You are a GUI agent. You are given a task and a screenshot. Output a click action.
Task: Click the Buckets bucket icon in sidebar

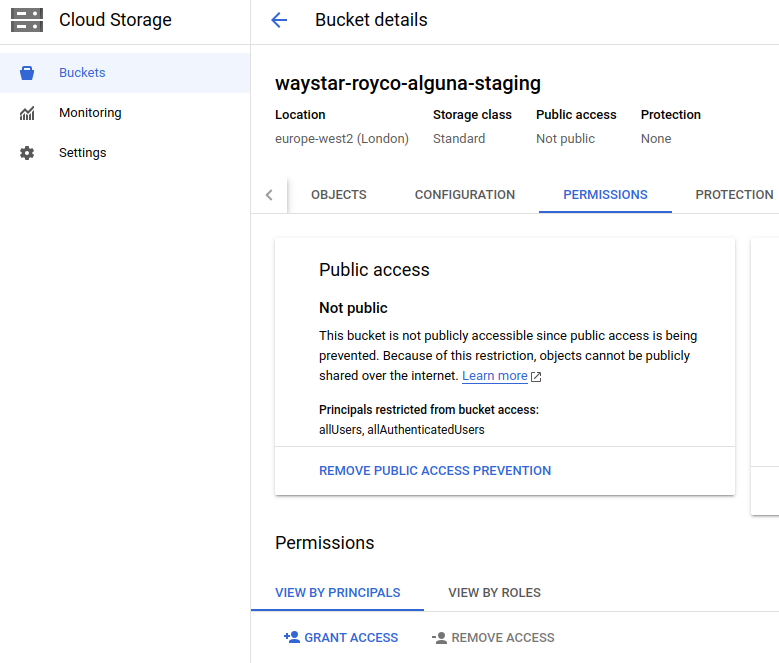click(27, 73)
